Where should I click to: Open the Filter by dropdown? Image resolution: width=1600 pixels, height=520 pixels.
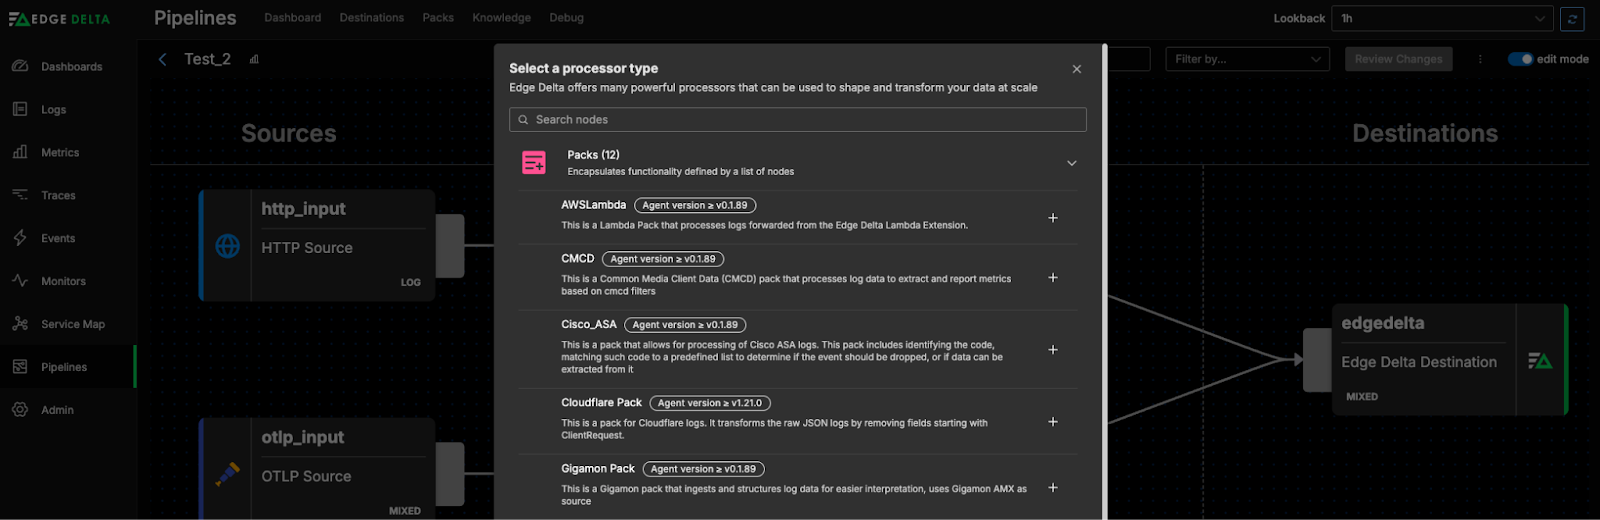tap(1247, 59)
